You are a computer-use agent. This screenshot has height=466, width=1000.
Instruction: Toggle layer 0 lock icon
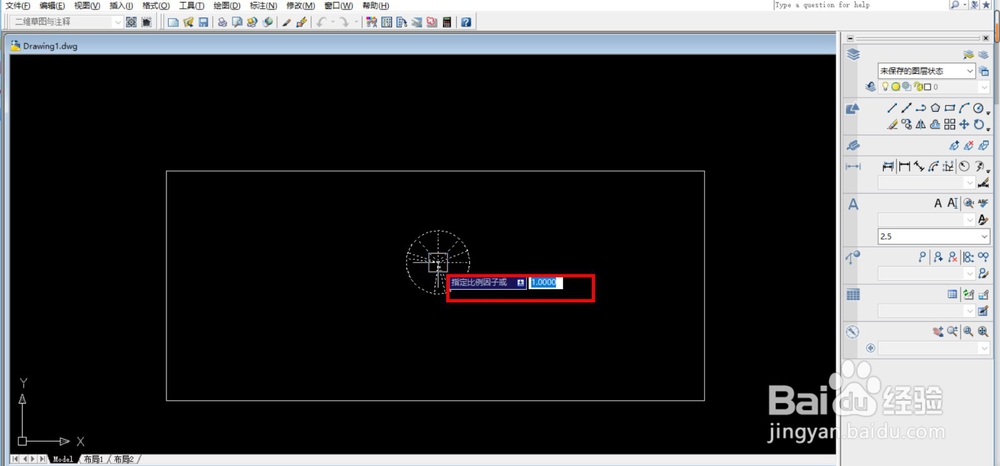tap(918, 87)
